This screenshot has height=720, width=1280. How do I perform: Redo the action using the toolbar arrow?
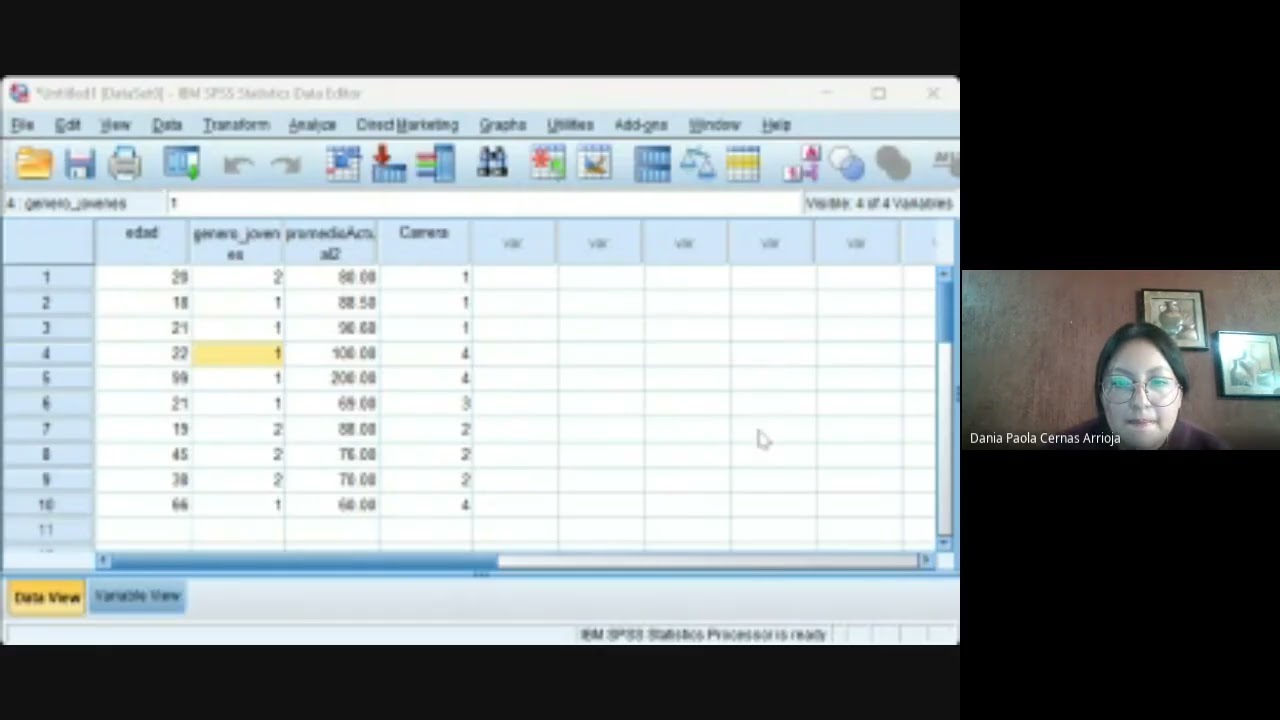[x=286, y=165]
